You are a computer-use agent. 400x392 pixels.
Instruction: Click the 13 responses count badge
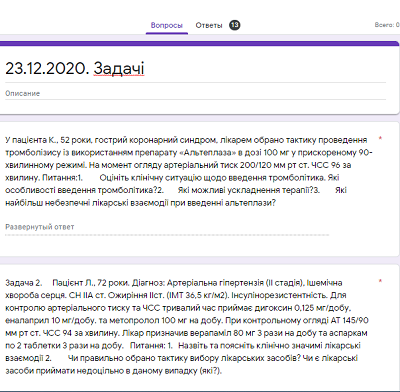coord(234,25)
